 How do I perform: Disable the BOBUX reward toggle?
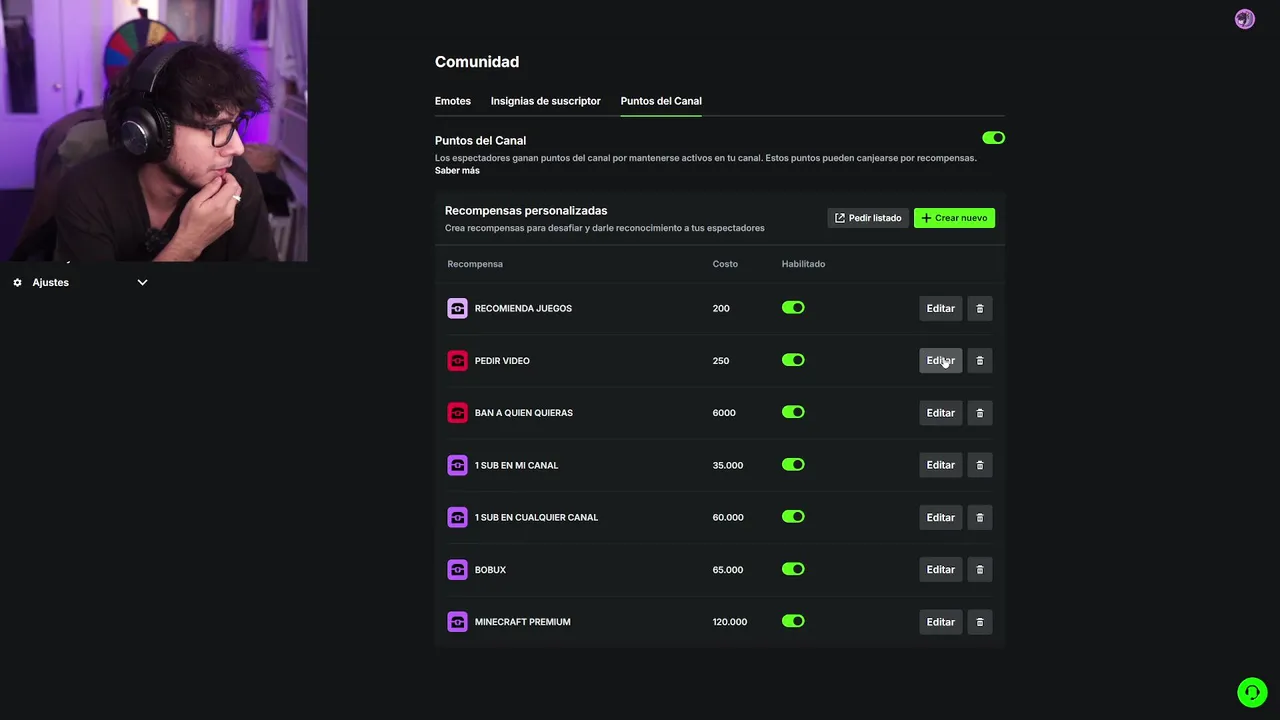(x=793, y=569)
